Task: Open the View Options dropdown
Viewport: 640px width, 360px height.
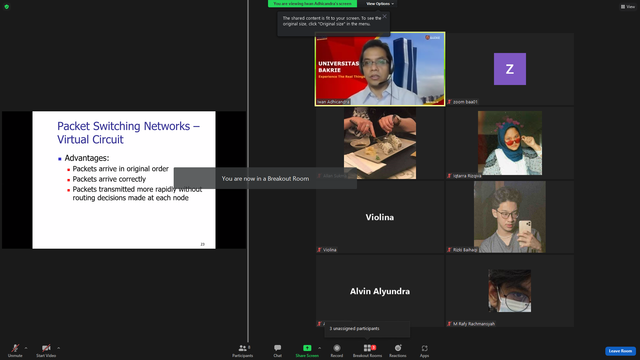Action: pos(380,4)
